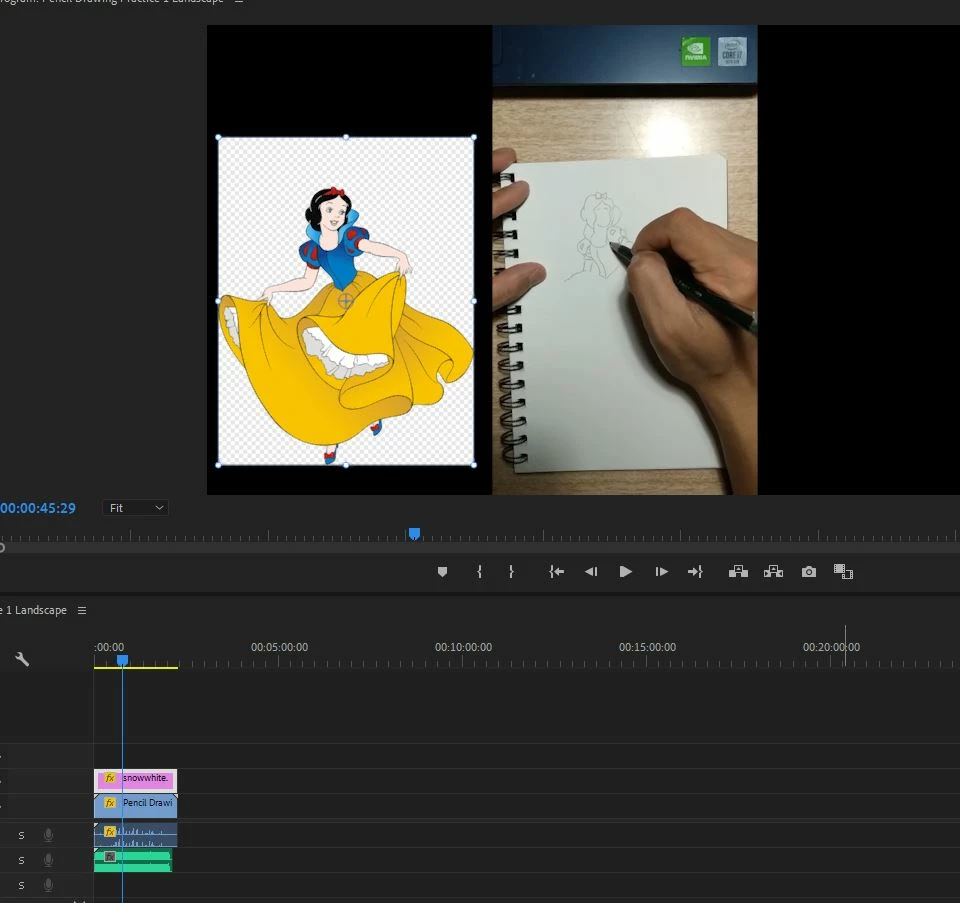Click the top-left transform handle of Snow White image

coord(219,138)
